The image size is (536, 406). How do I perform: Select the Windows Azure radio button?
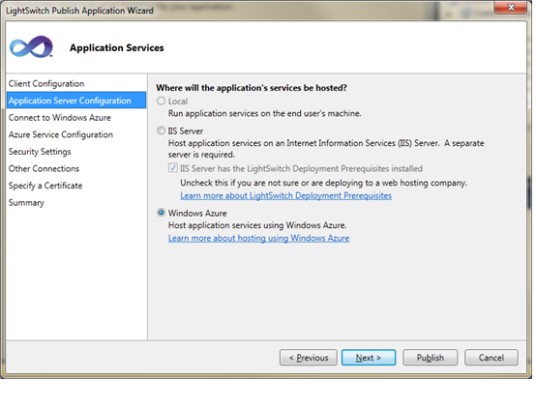click(161, 213)
